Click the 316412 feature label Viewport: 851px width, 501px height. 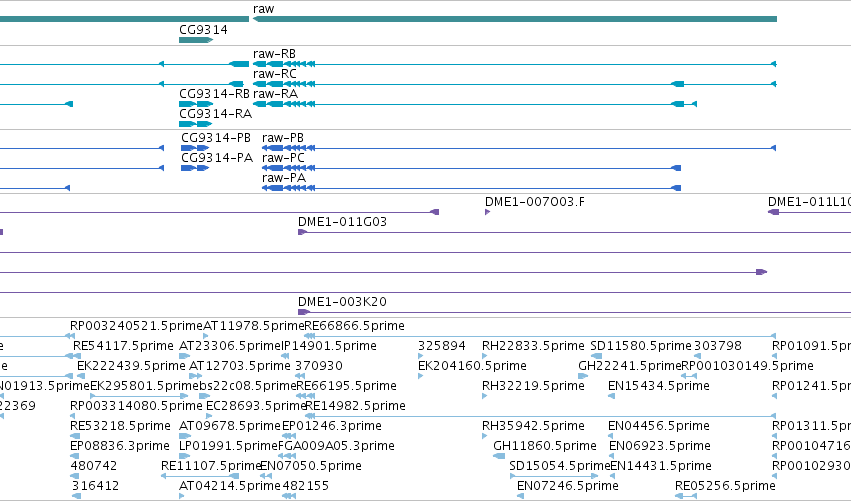tap(95, 486)
